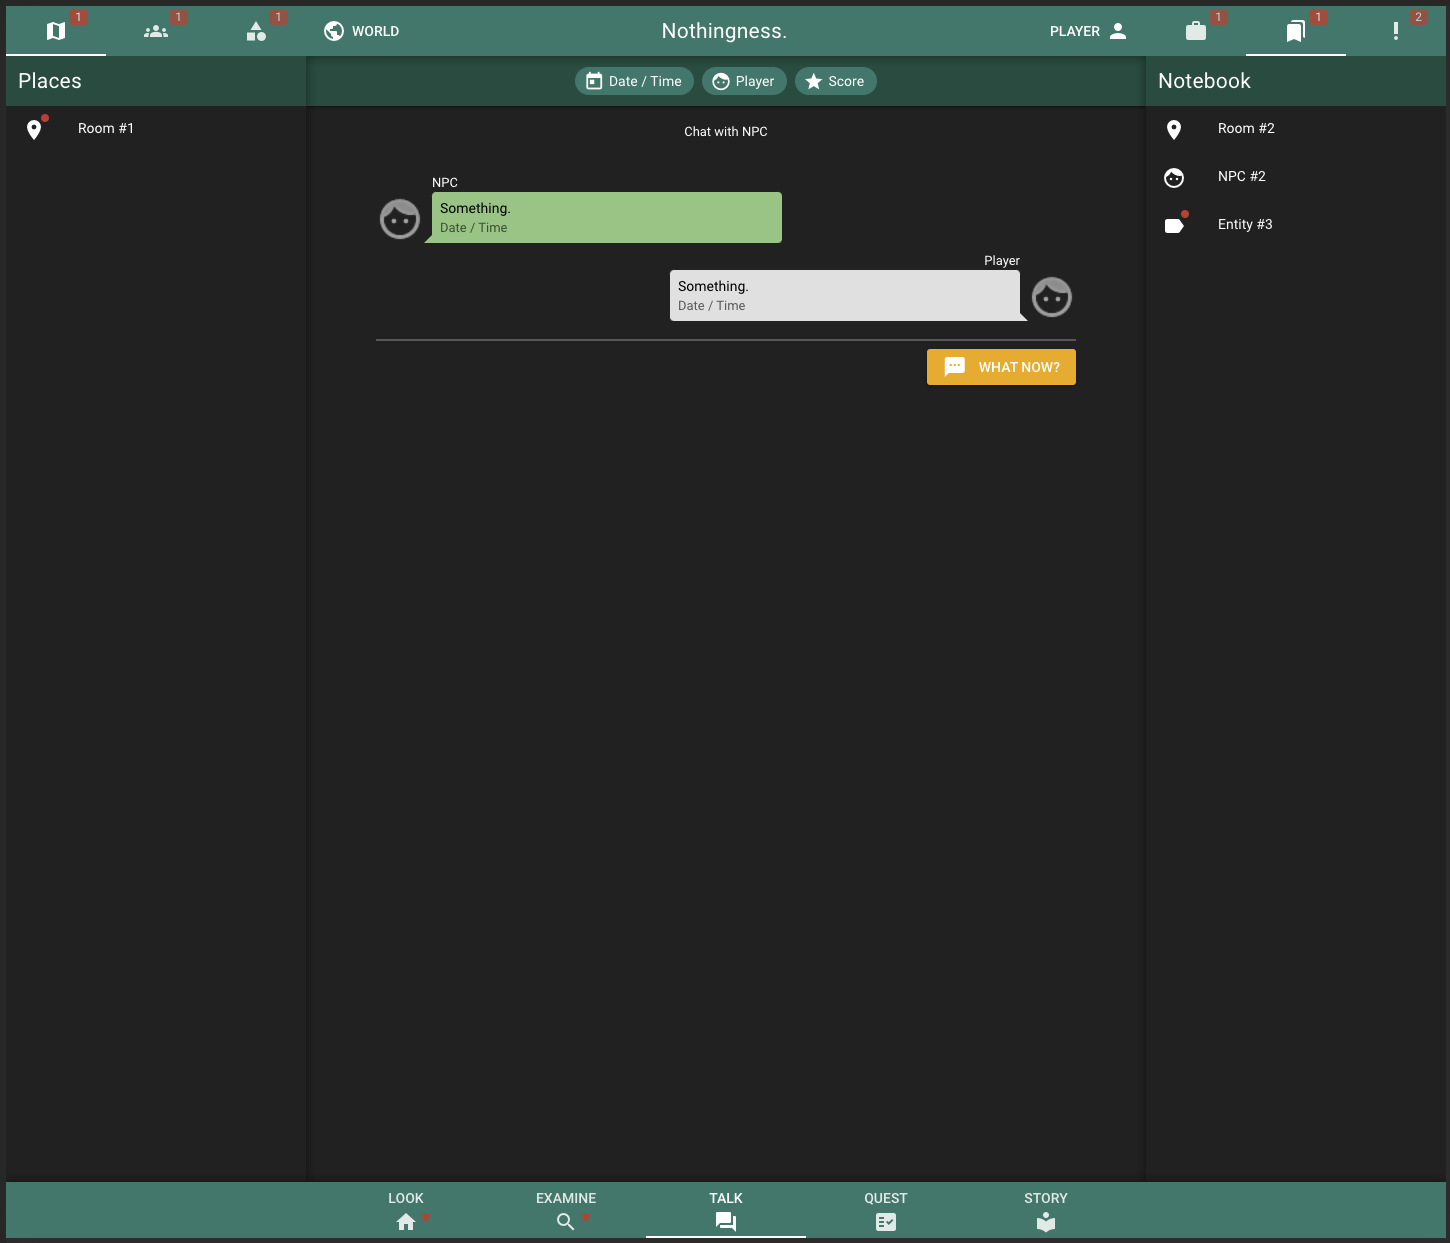Click the NPC avatar face icon
The image size is (1450, 1243).
[400, 219]
